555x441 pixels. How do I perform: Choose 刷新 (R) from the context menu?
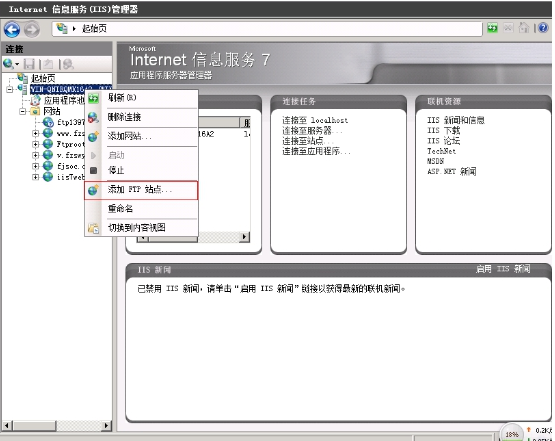coord(141,98)
